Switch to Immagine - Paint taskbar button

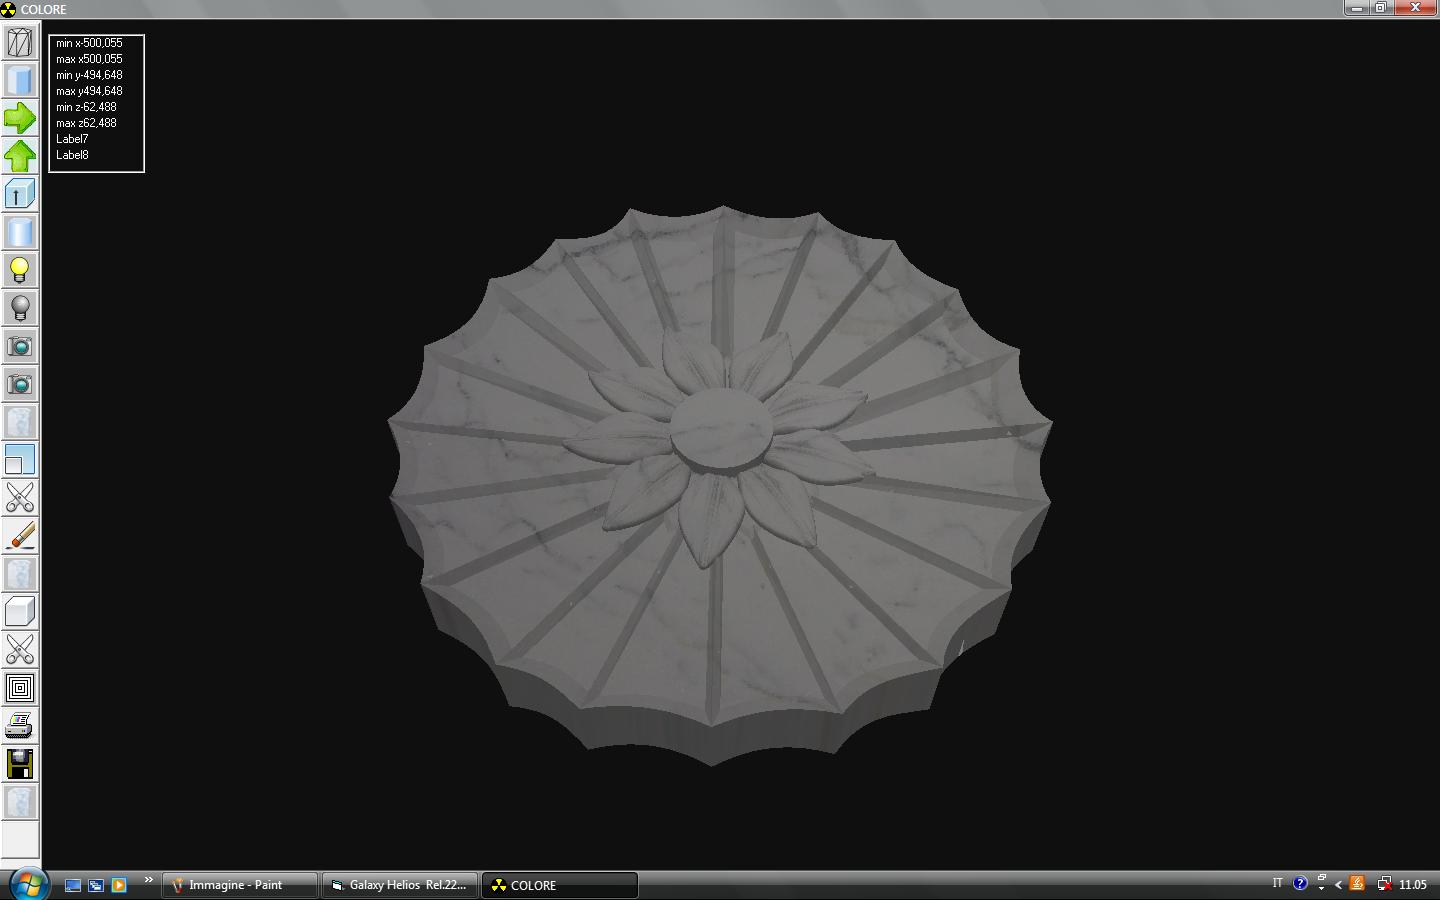click(239, 885)
